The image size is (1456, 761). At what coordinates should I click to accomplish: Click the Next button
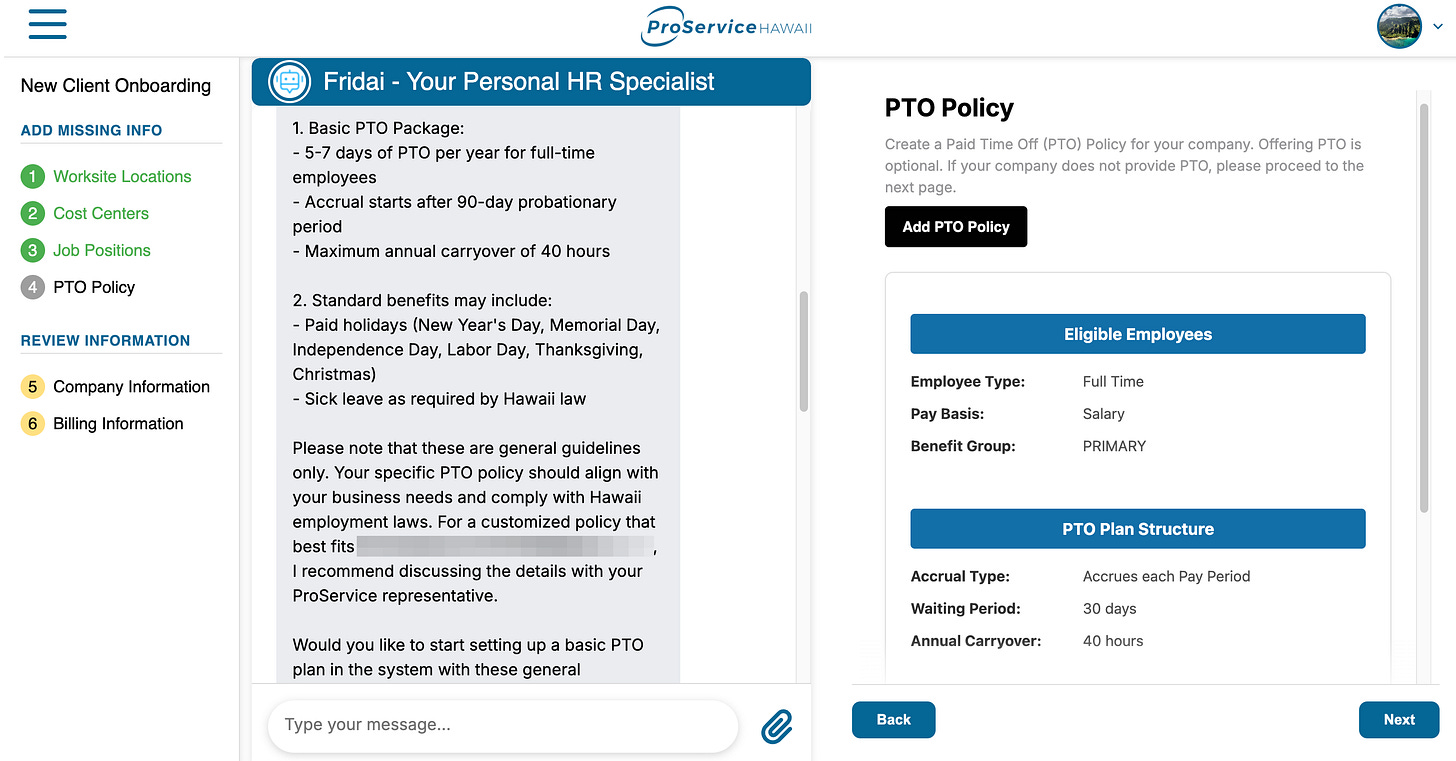click(1399, 720)
